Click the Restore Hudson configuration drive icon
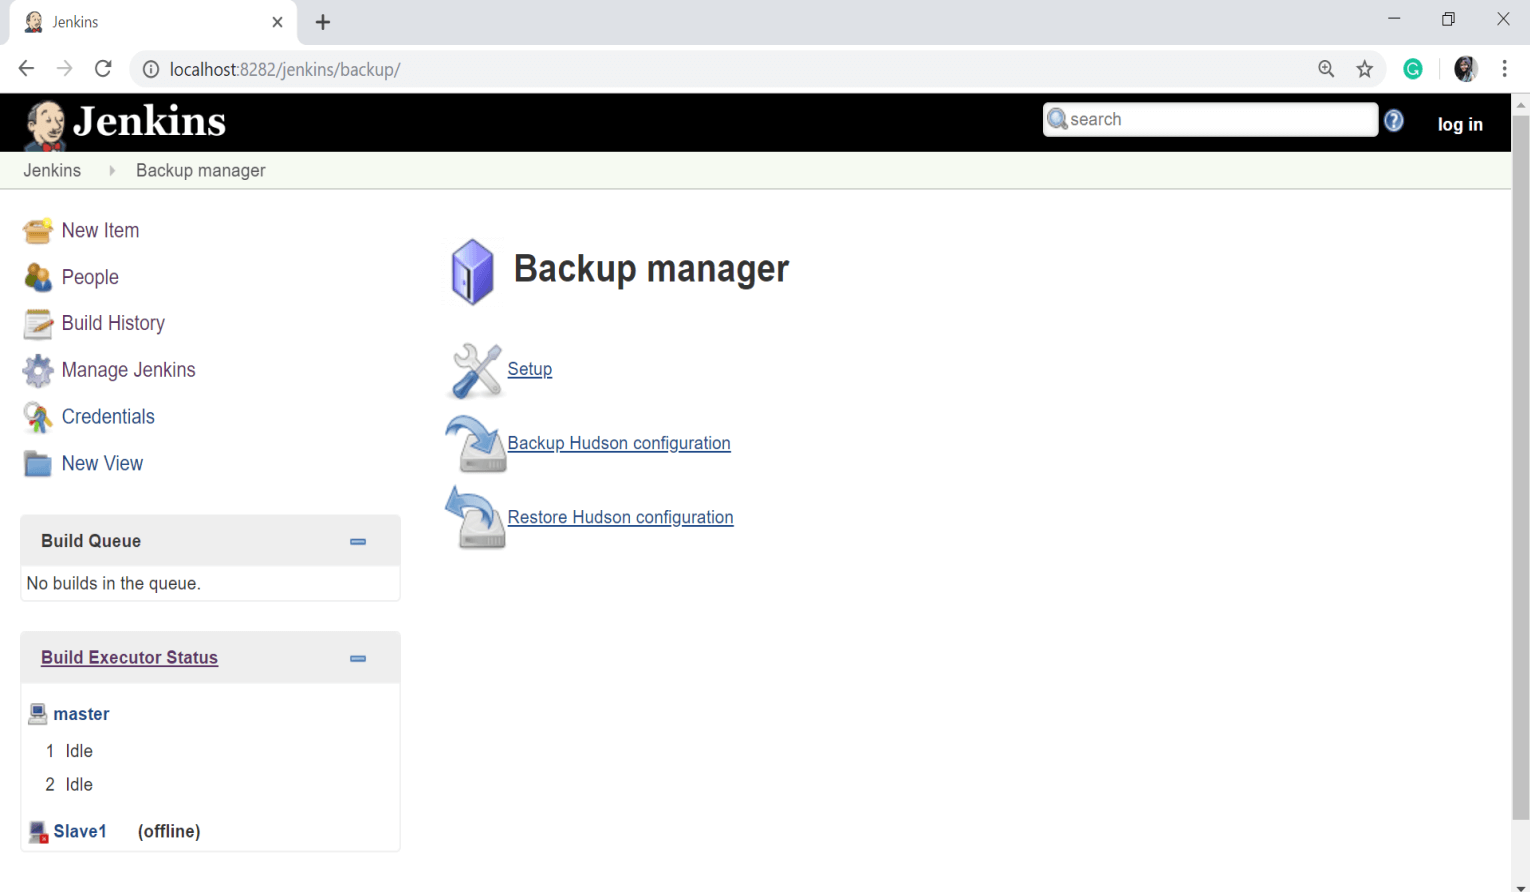 476,517
